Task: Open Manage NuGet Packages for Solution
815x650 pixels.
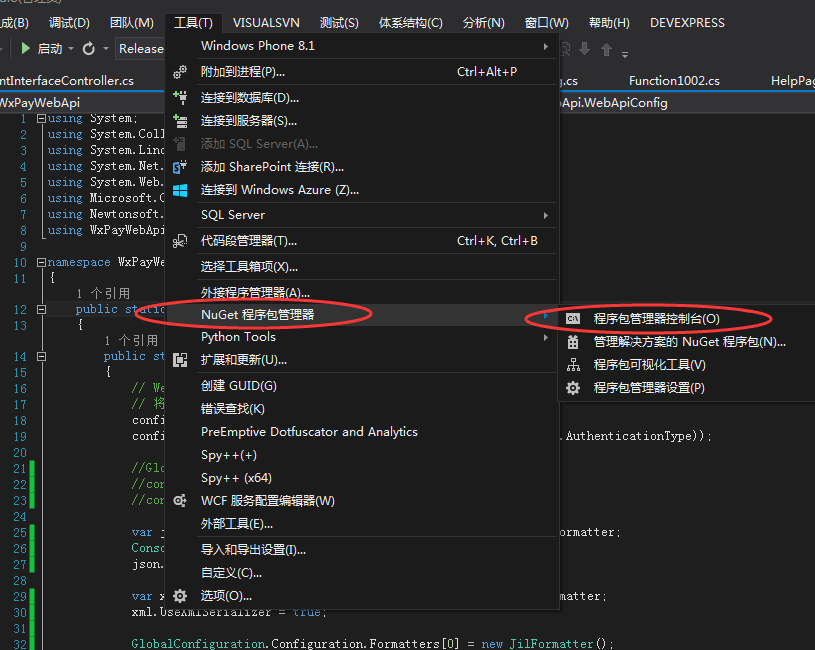Action: click(x=689, y=342)
